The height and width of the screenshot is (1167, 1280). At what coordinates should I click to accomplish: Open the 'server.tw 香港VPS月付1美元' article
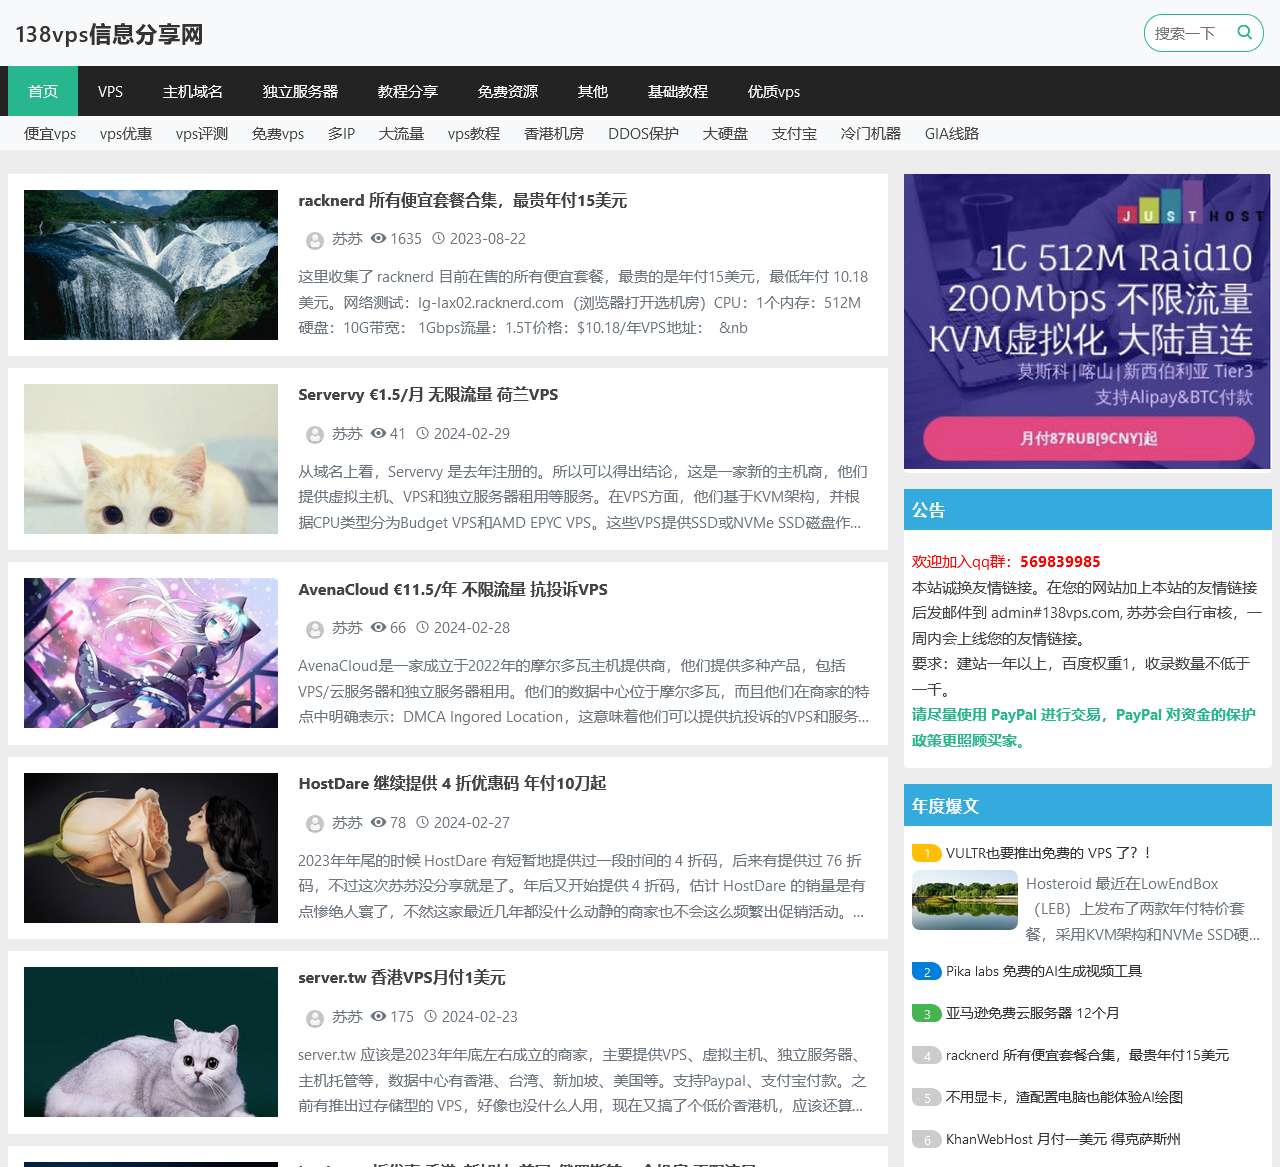pyautogui.click(x=402, y=978)
